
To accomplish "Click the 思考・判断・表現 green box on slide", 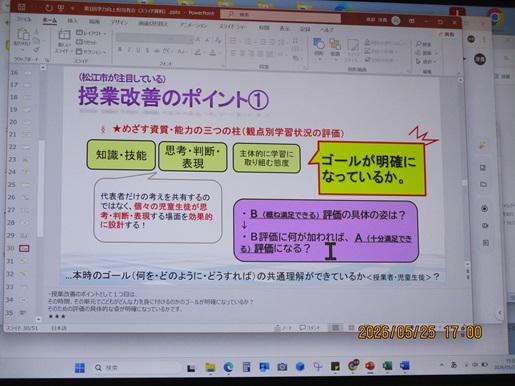I will pyautogui.click(x=193, y=157).
